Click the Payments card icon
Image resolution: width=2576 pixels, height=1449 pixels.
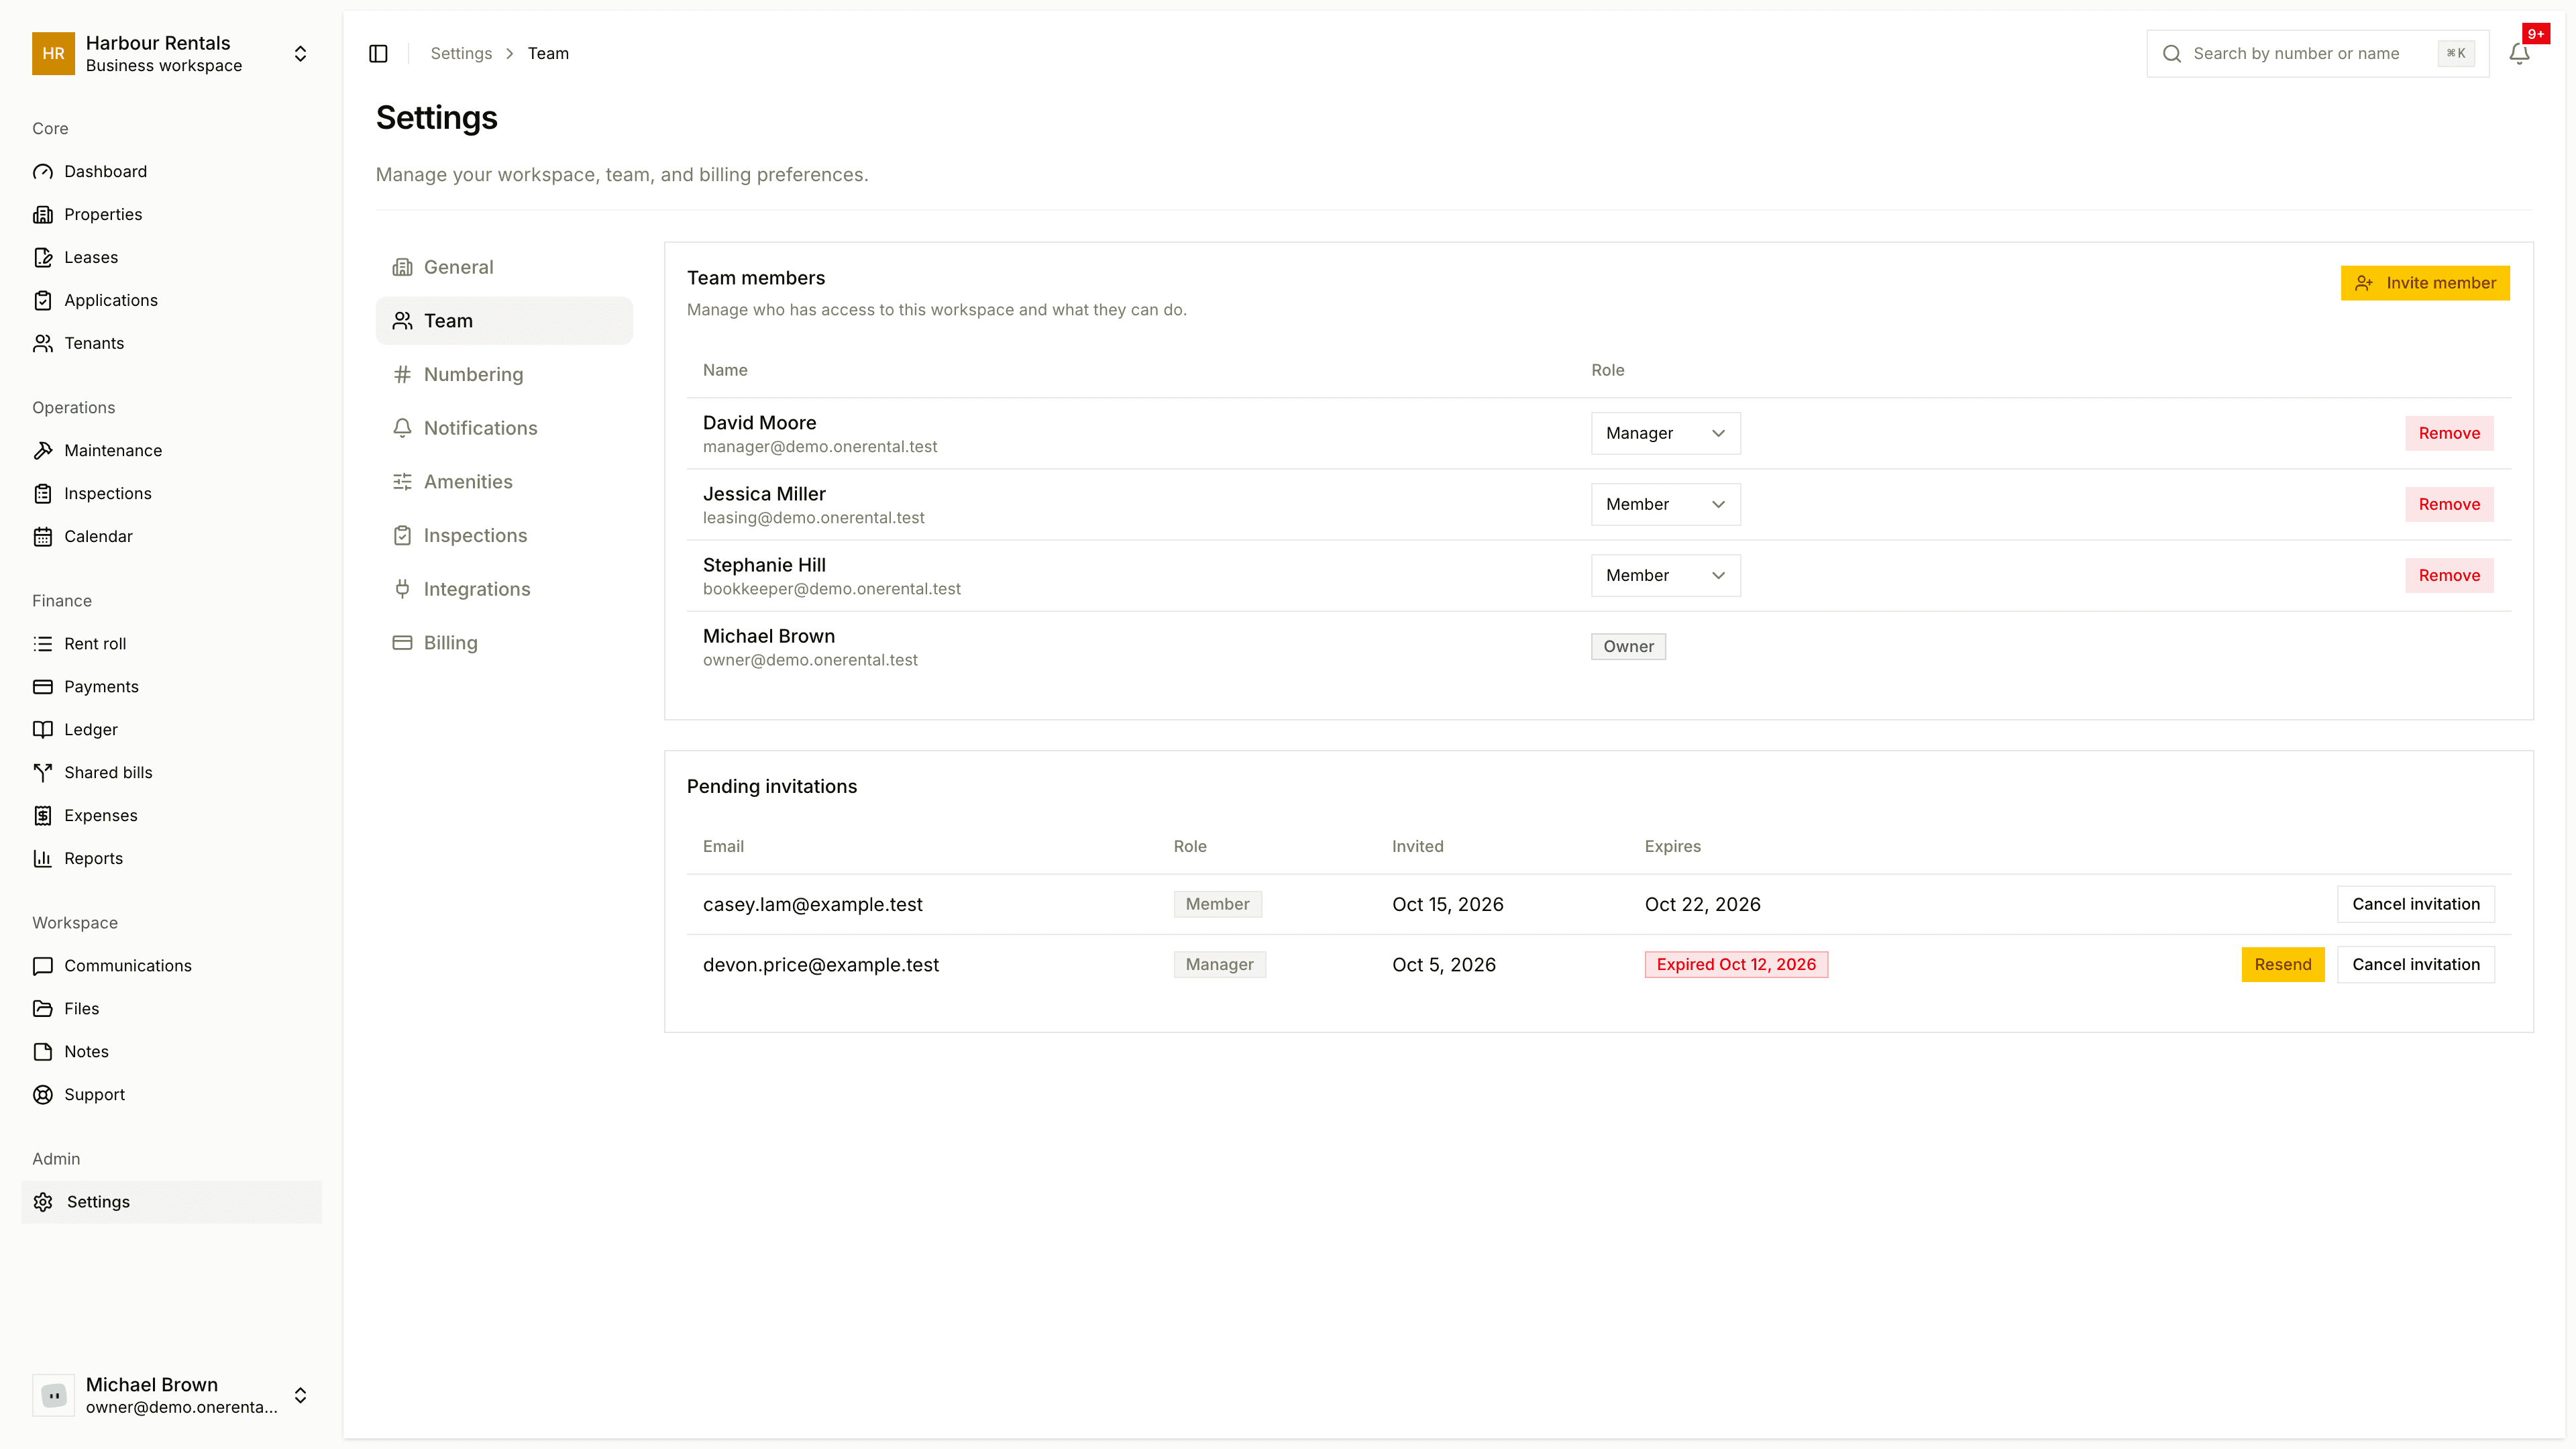pyautogui.click(x=43, y=686)
